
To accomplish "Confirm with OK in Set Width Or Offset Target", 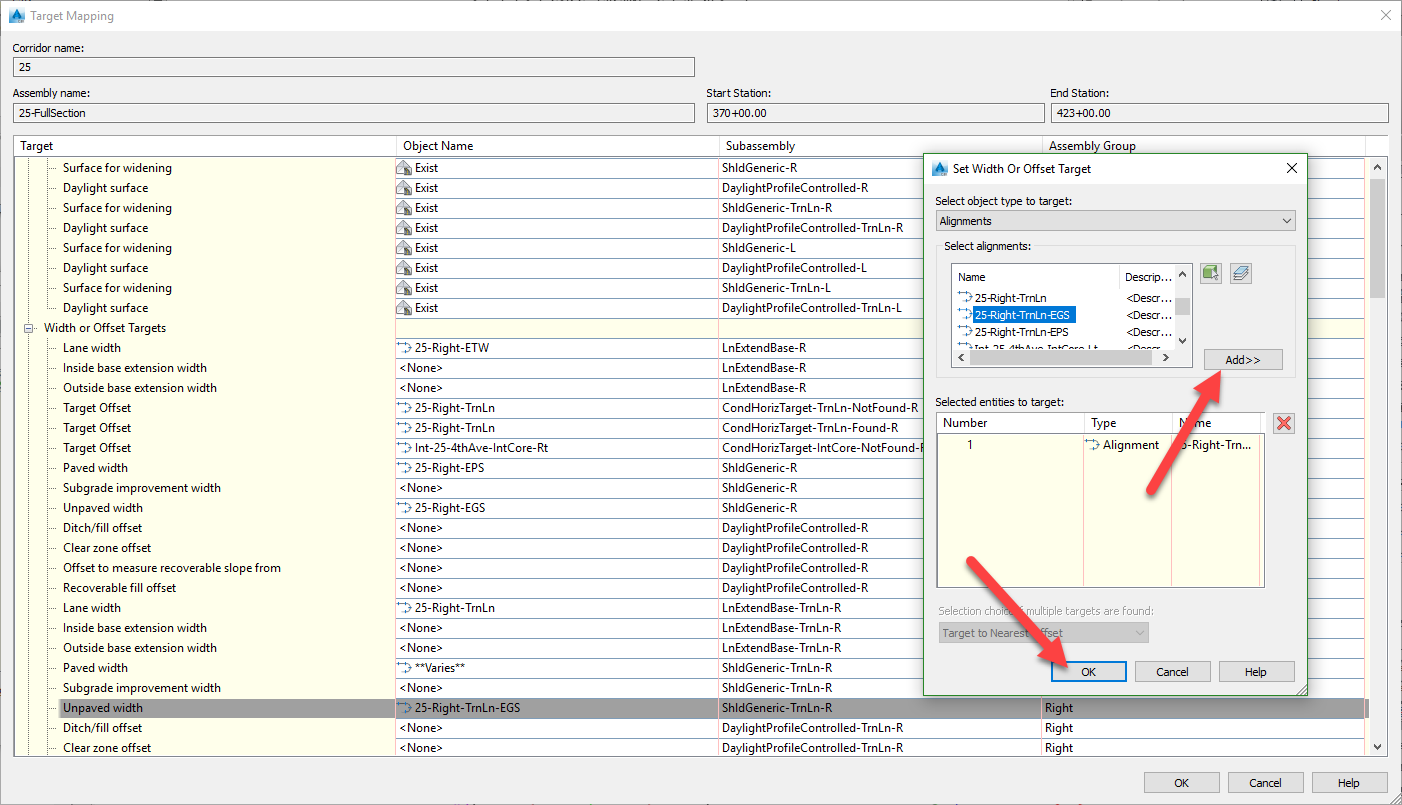I will pyautogui.click(x=1089, y=672).
